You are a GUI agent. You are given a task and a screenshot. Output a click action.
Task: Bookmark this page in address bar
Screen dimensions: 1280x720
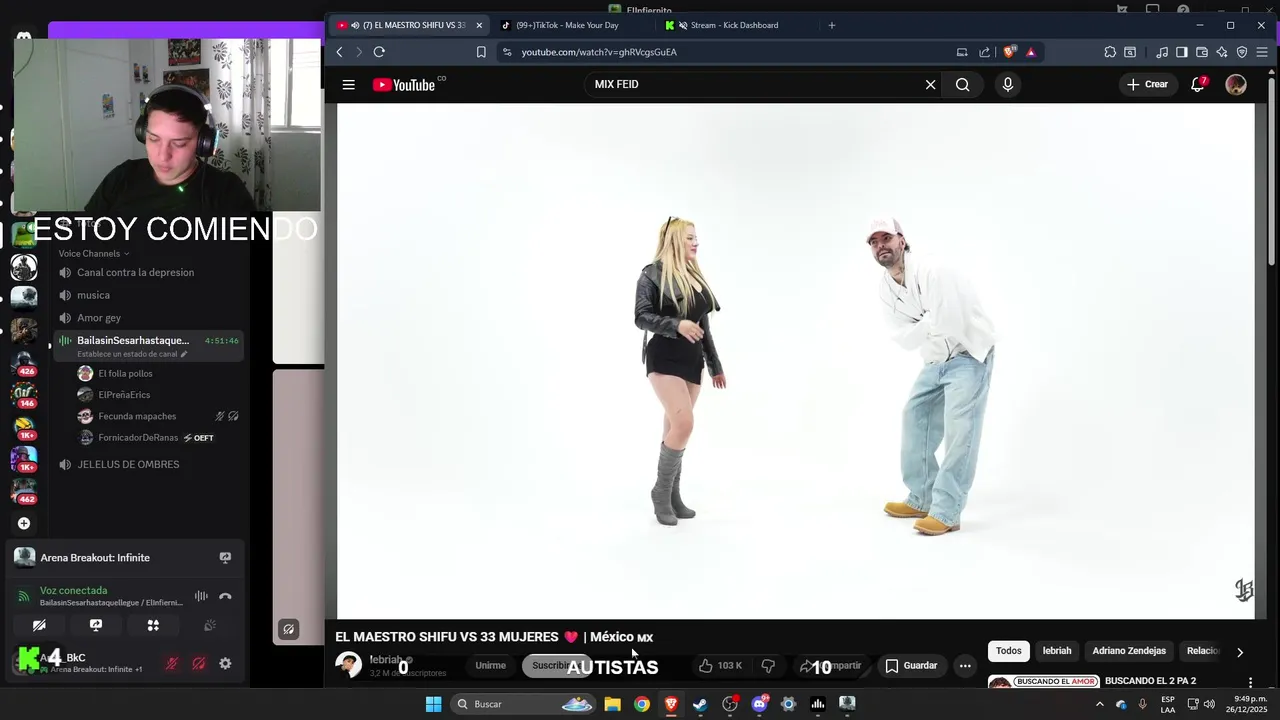[x=481, y=52]
